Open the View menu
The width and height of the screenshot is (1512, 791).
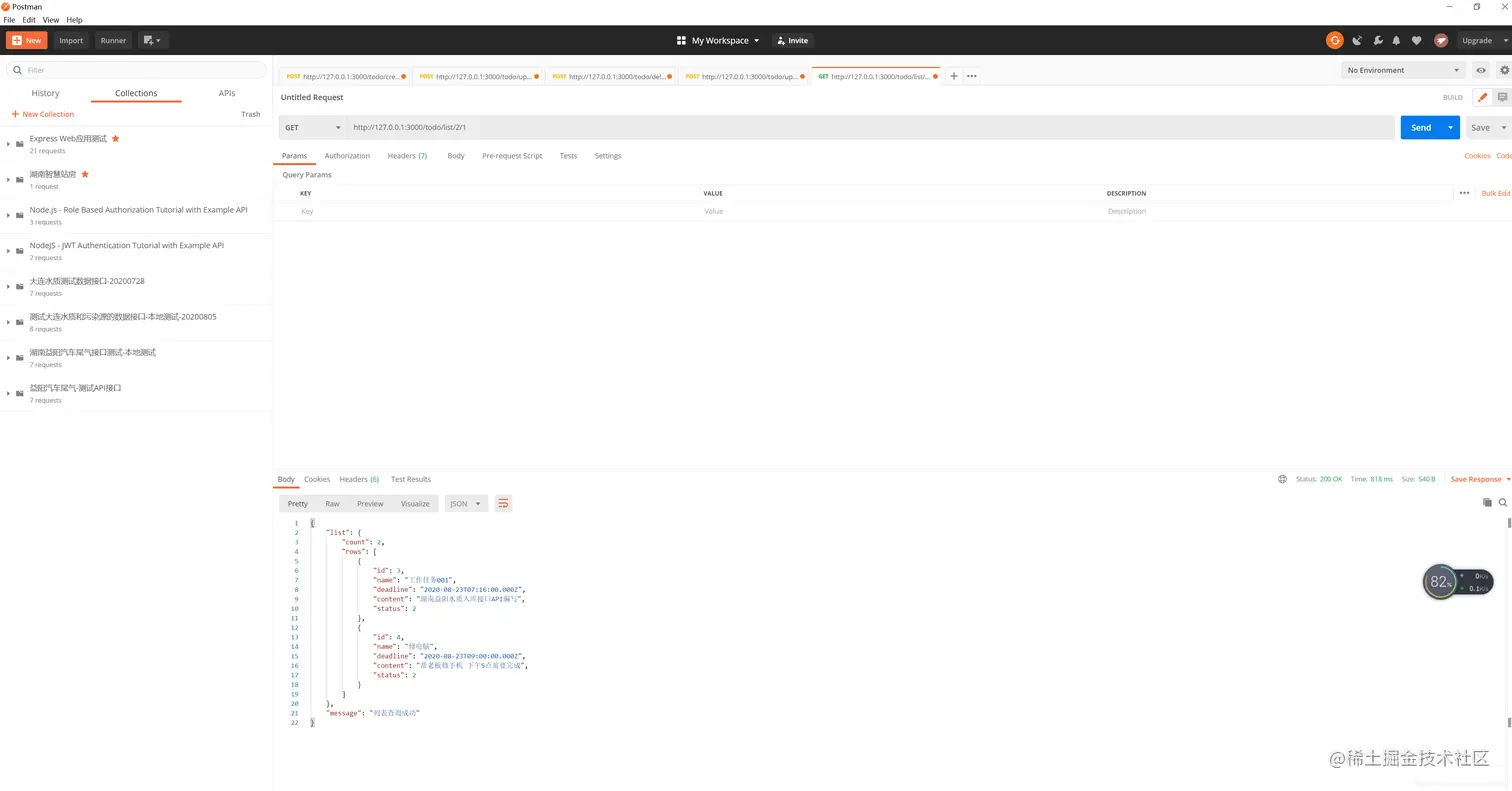click(x=51, y=20)
